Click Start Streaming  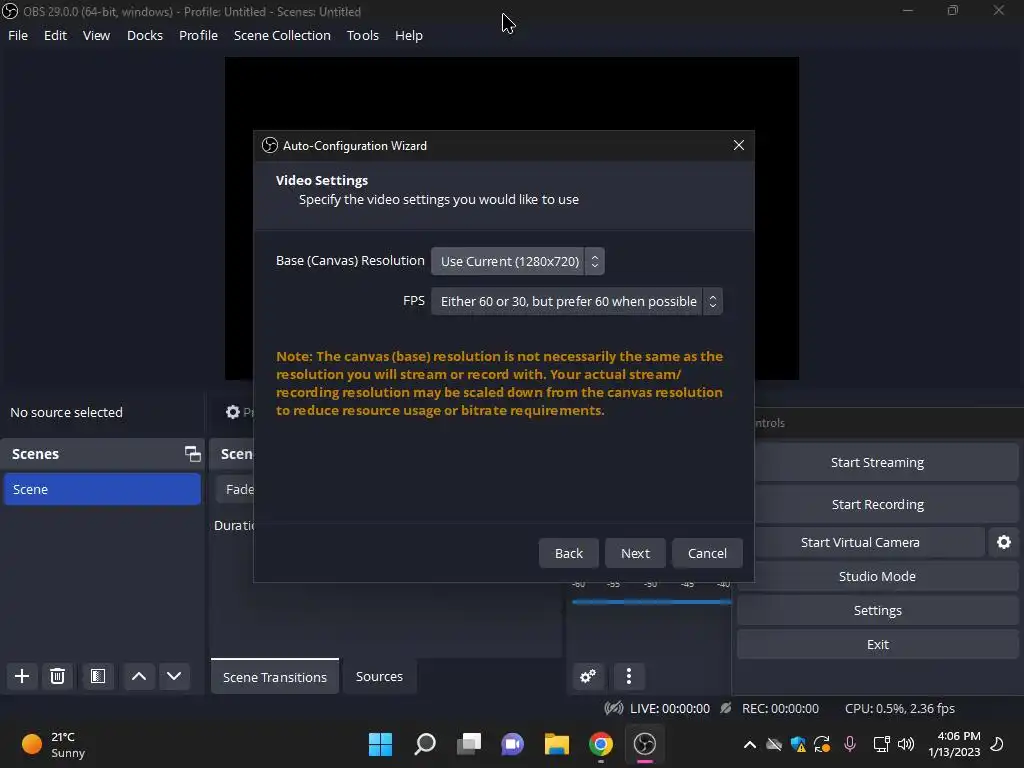878,462
